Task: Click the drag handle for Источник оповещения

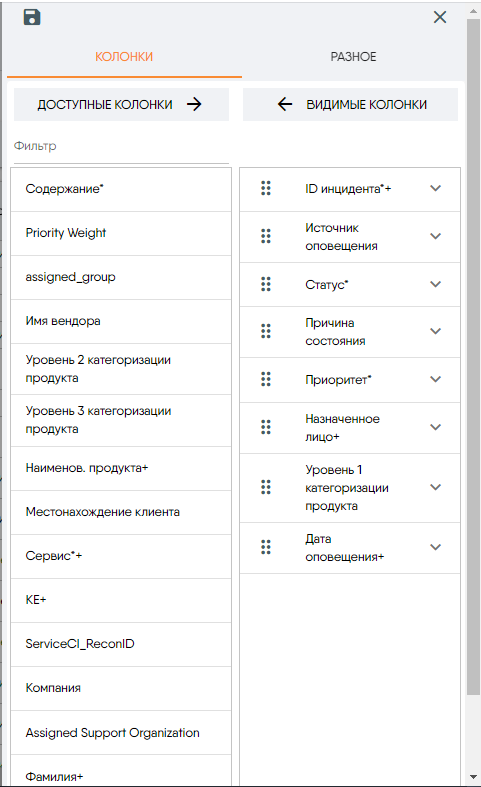Action: [x=266, y=236]
